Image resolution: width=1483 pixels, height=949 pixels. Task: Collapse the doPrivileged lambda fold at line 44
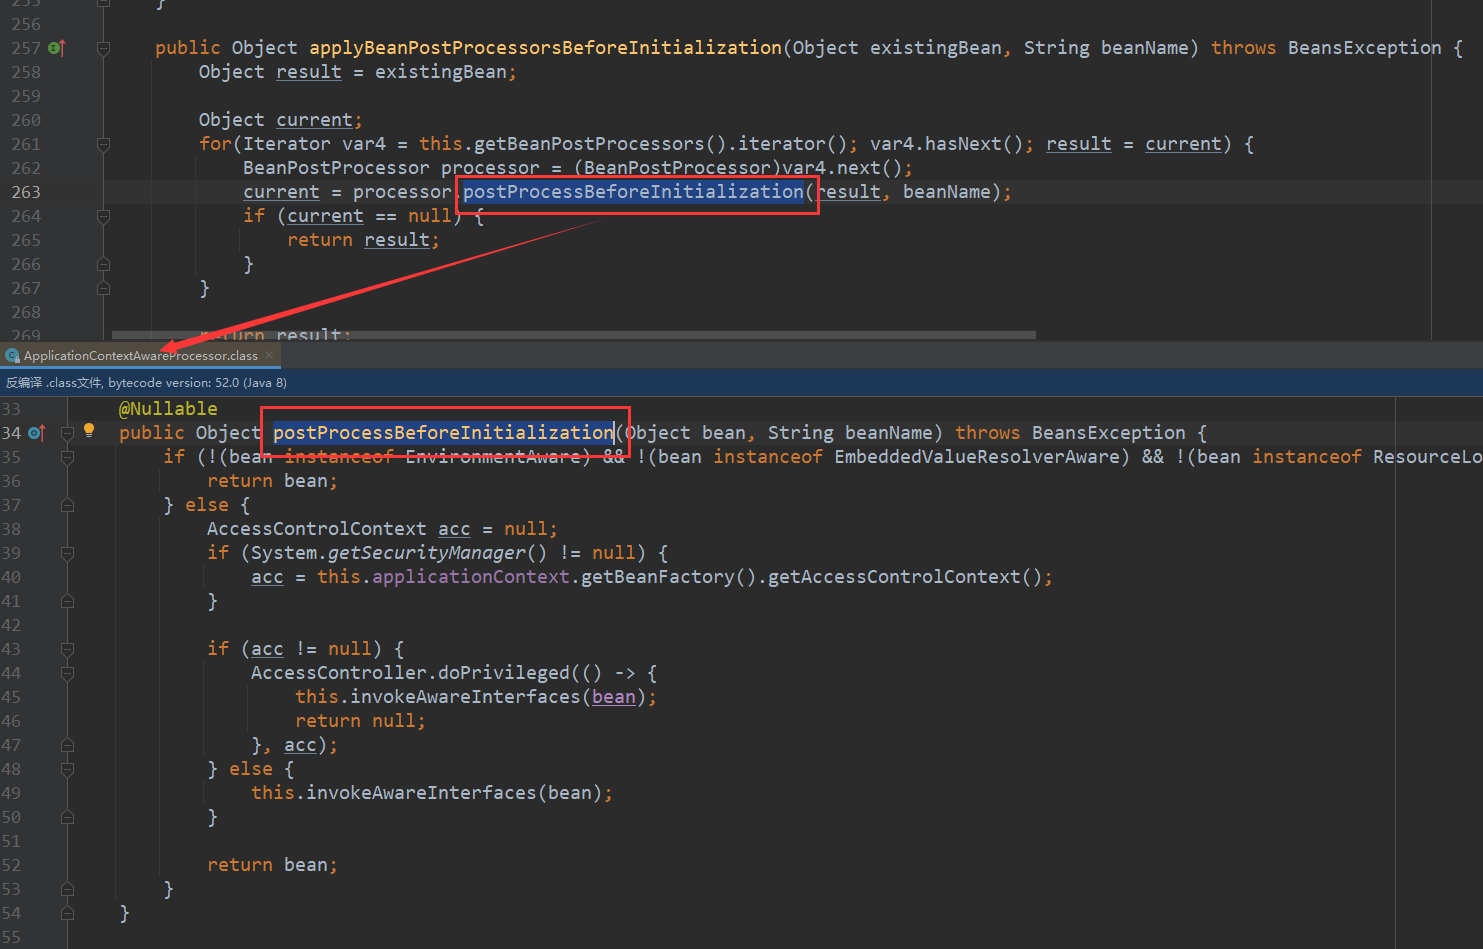[x=67, y=673]
